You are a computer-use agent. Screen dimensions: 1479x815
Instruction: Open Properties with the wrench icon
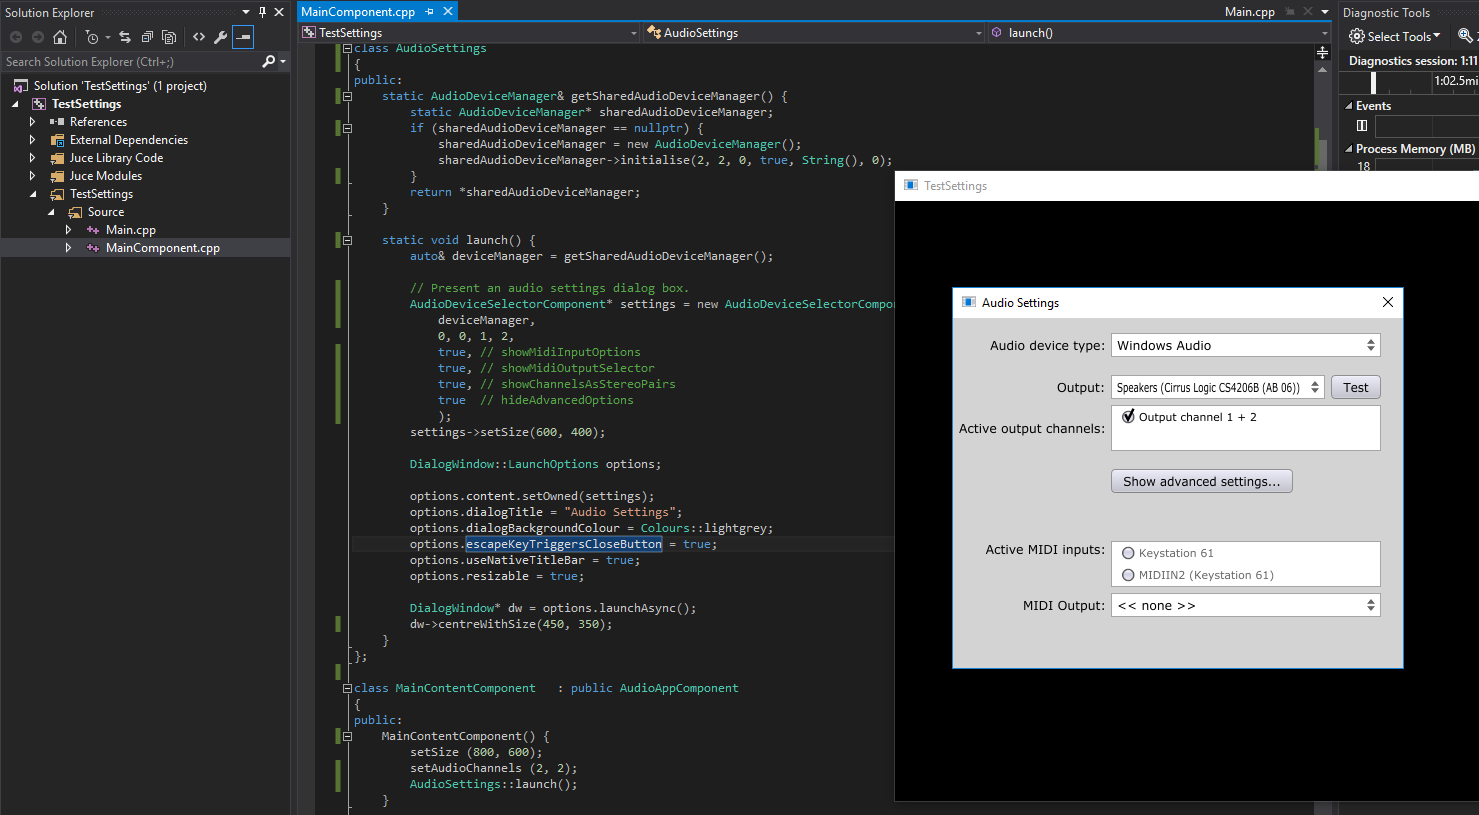pos(221,37)
